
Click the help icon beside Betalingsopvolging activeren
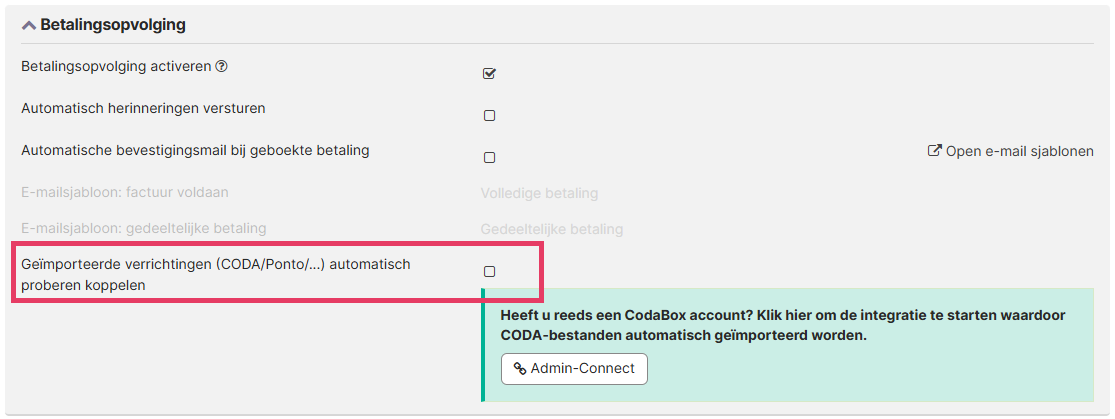coord(222,67)
